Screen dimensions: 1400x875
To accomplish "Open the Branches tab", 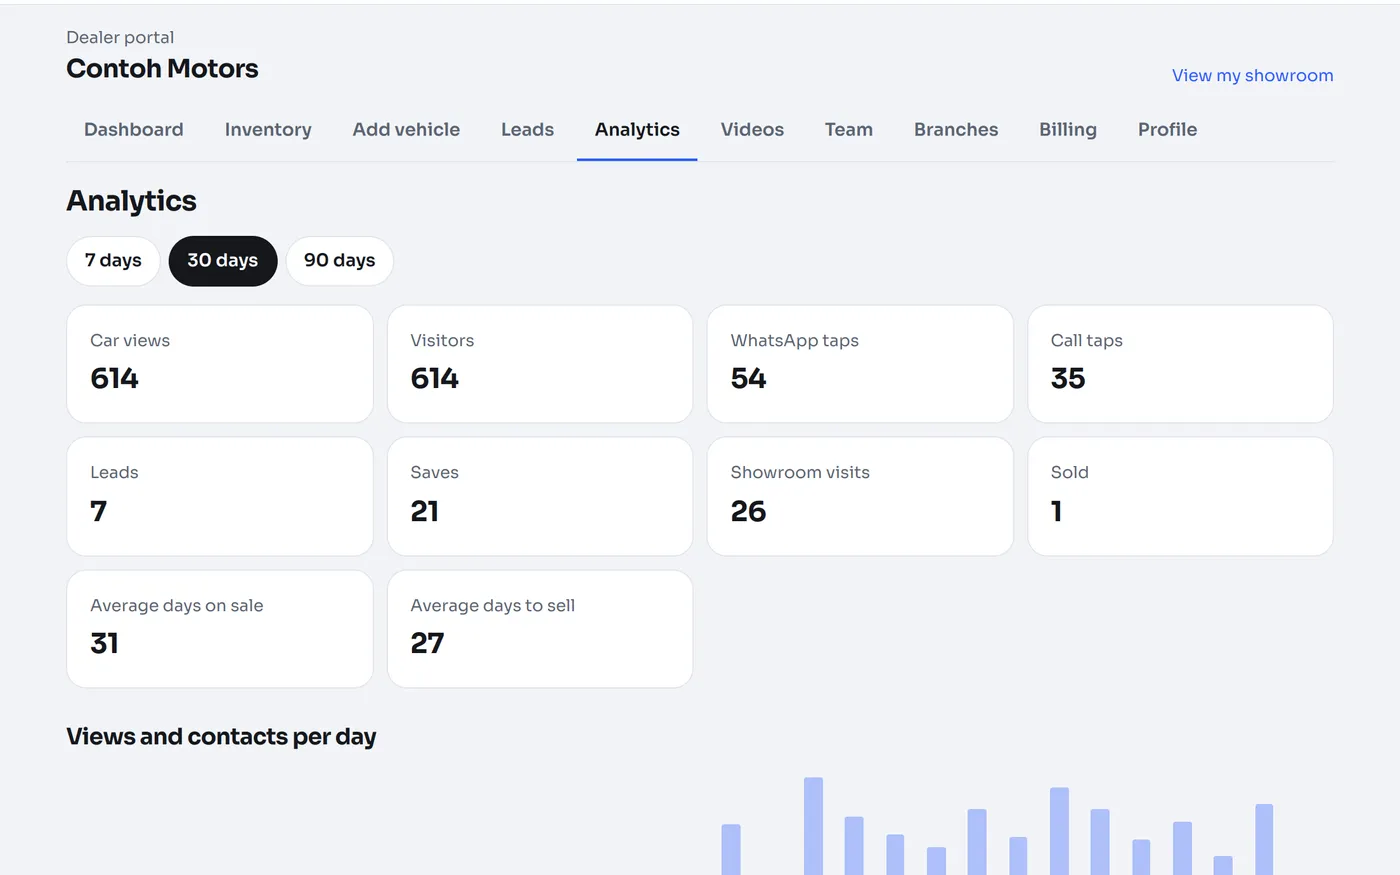I will (956, 130).
